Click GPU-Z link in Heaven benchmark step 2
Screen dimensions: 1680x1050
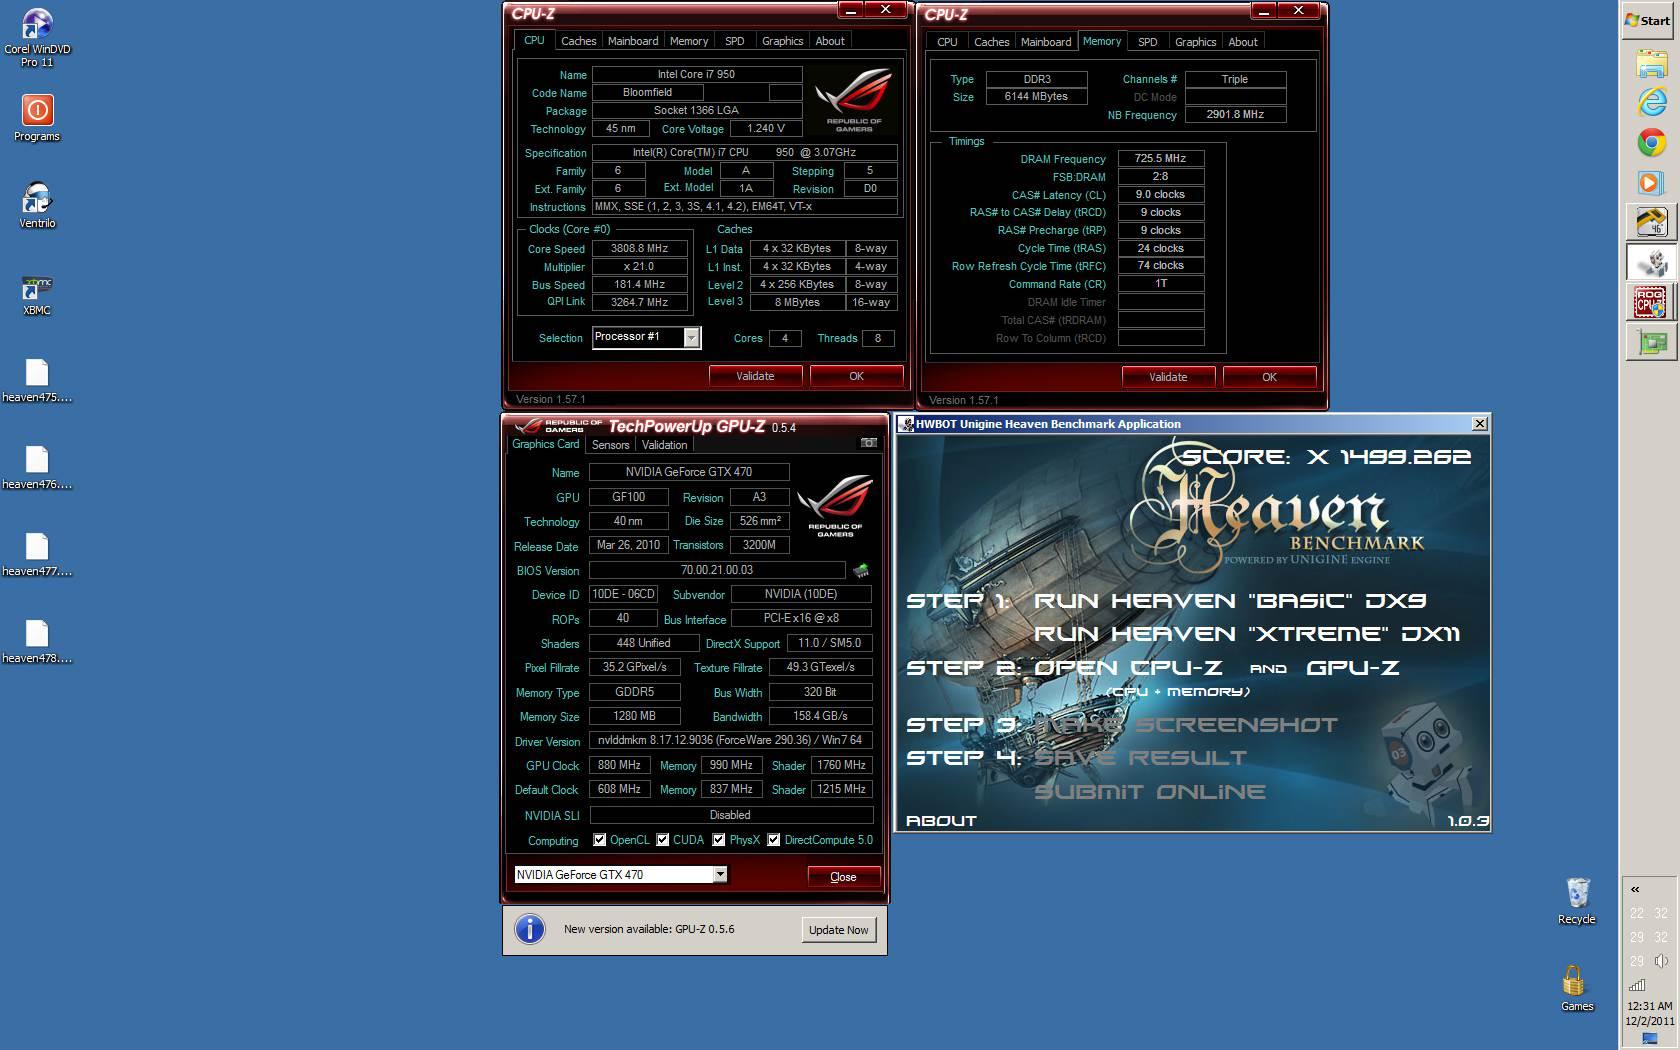[1352, 668]
